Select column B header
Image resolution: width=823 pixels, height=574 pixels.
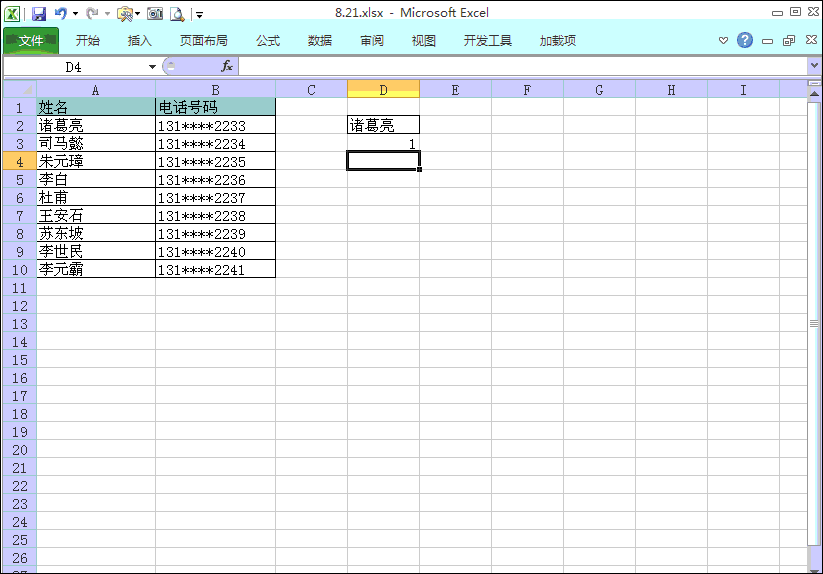[x=215, y=90]
